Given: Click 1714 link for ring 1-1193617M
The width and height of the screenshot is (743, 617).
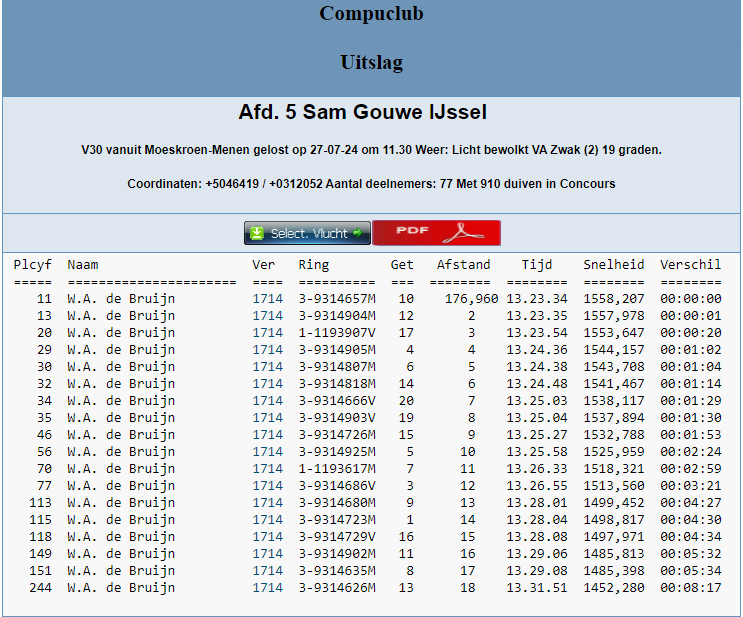Looking at the screenshot, I should tap(267, 468).
